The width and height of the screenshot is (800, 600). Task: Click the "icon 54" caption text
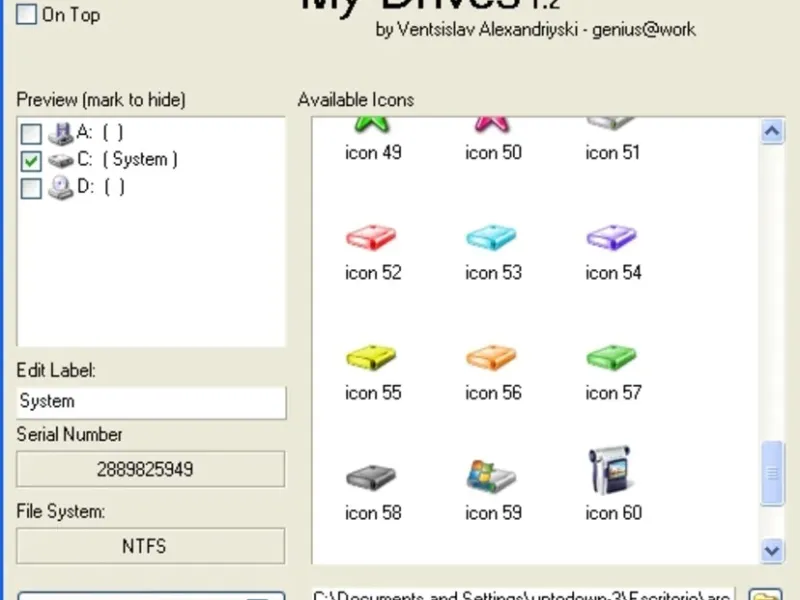tap(613, 272)
